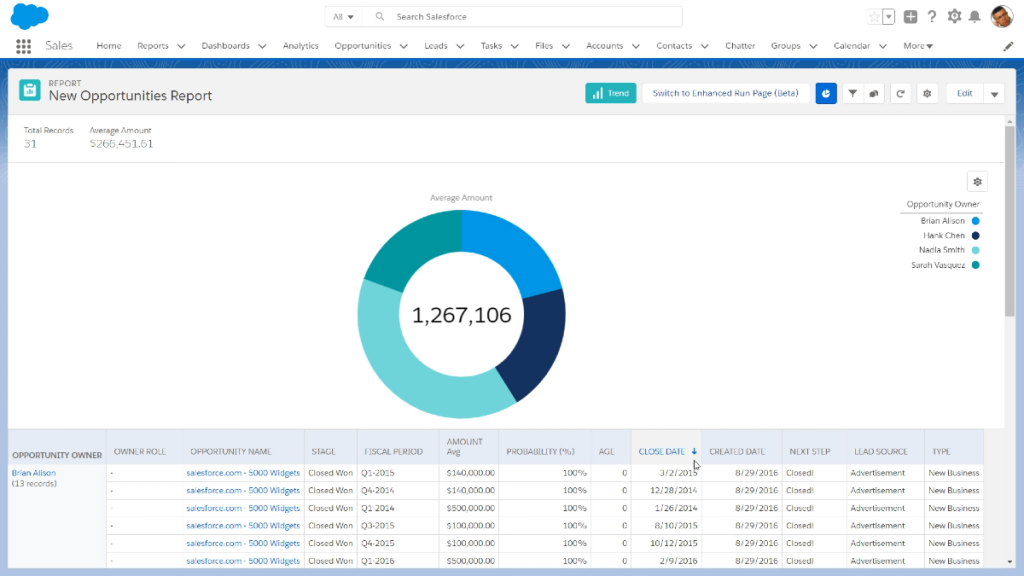Toggle the chart display button

pos(826,93)
